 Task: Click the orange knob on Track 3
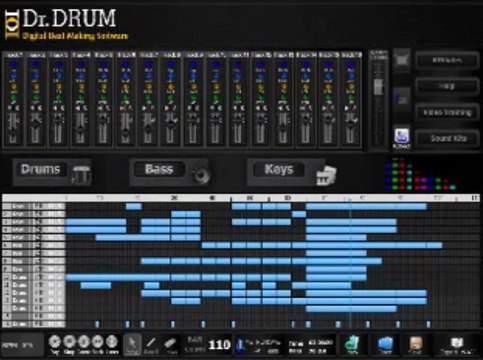coord(59,87)
